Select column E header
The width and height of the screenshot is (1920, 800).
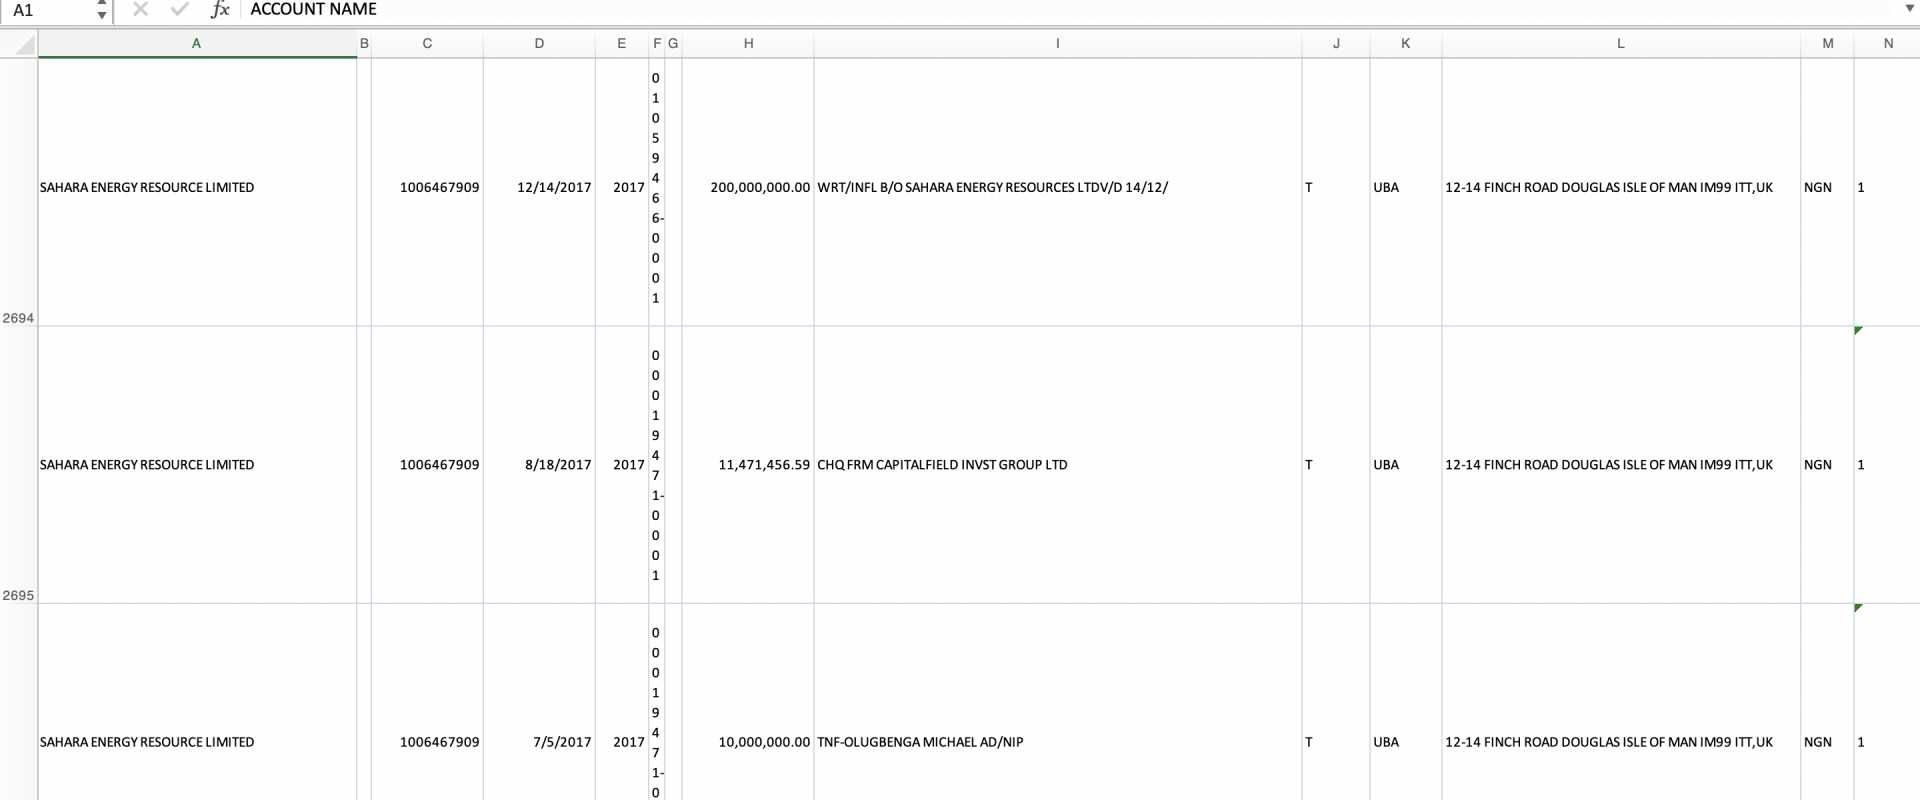622,44
